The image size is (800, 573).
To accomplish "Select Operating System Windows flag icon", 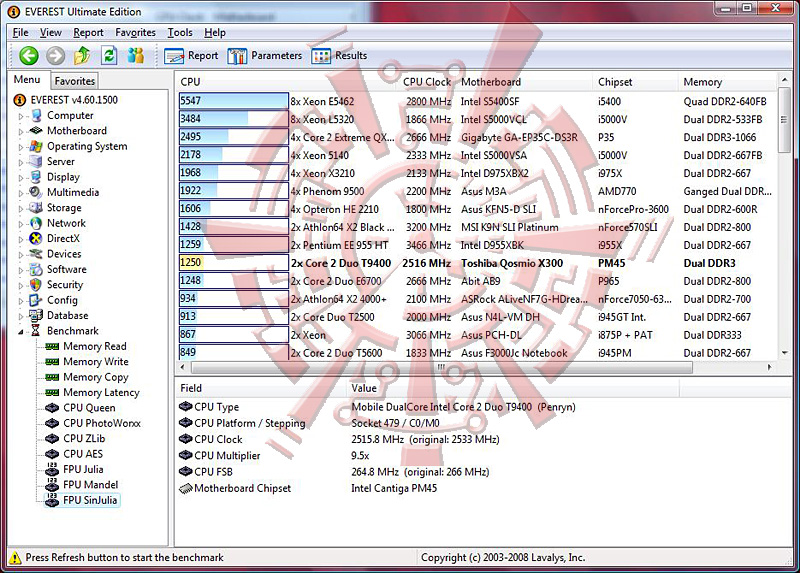I will [x=36, y=146].
